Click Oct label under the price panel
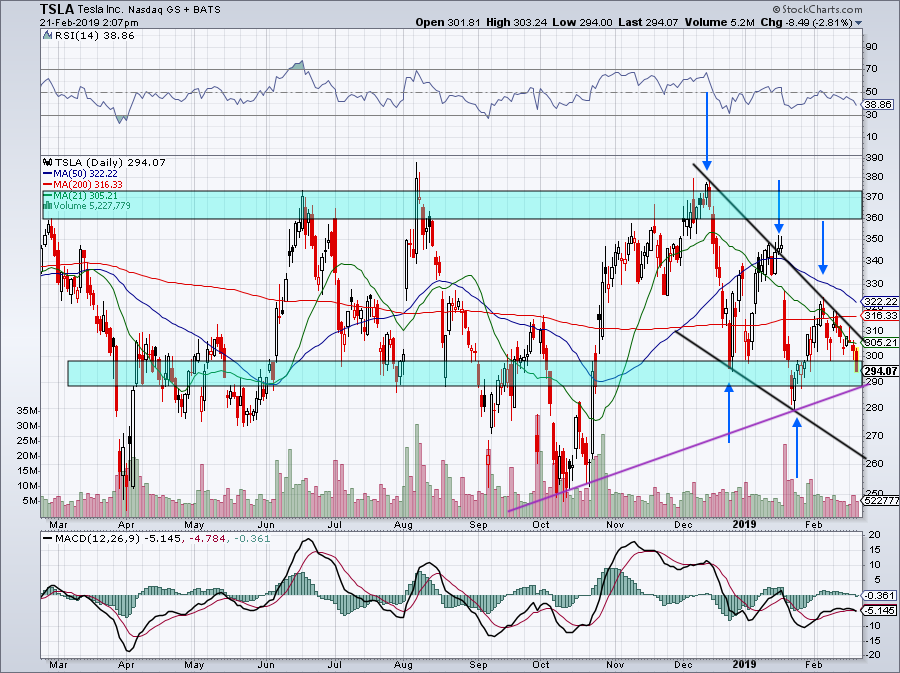Image resolution: width=900 pixels, height=673 pixels. pyautogui.click(x=541, y=524)
